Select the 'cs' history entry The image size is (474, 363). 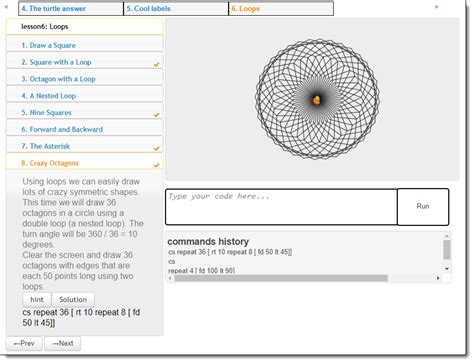[x=172, y=261]
